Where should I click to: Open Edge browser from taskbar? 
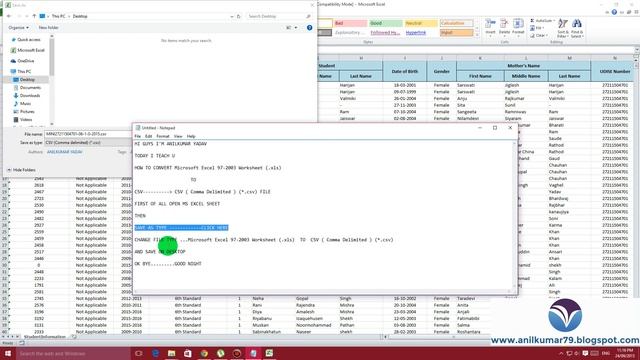[x=155, y=353]
